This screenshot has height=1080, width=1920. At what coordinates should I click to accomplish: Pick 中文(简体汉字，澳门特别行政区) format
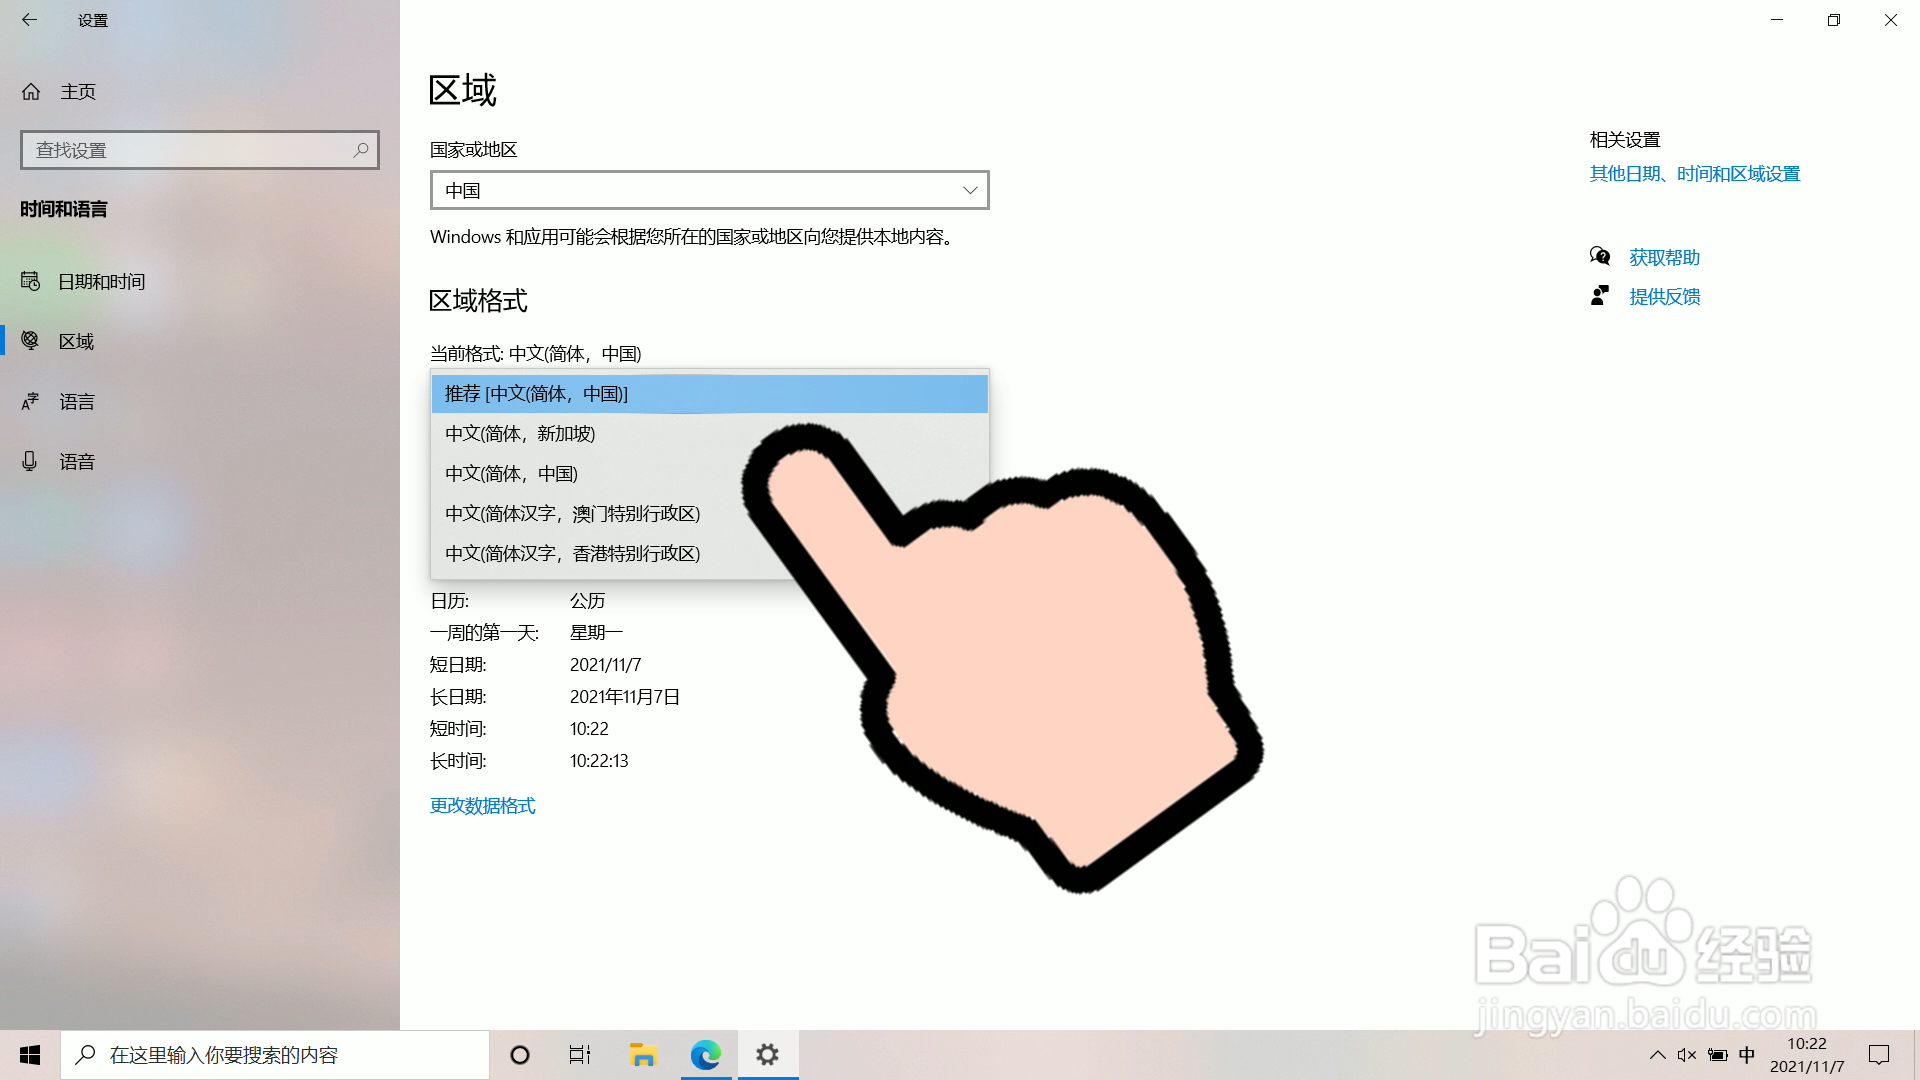pos(710,514)
